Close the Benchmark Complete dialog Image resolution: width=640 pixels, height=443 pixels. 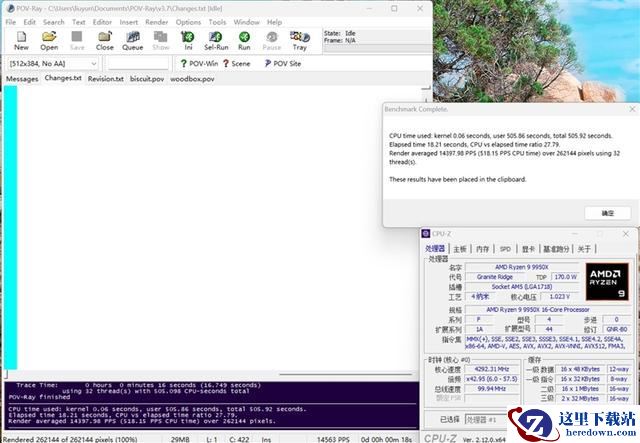[632, 109]
